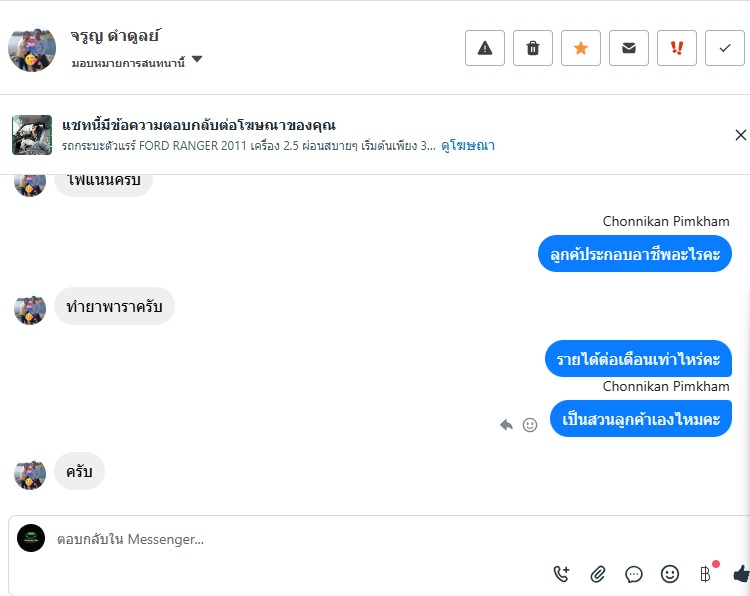750x596 pixels.
Task: Open the ดูโฆษณา link
Action: (468, 146)
